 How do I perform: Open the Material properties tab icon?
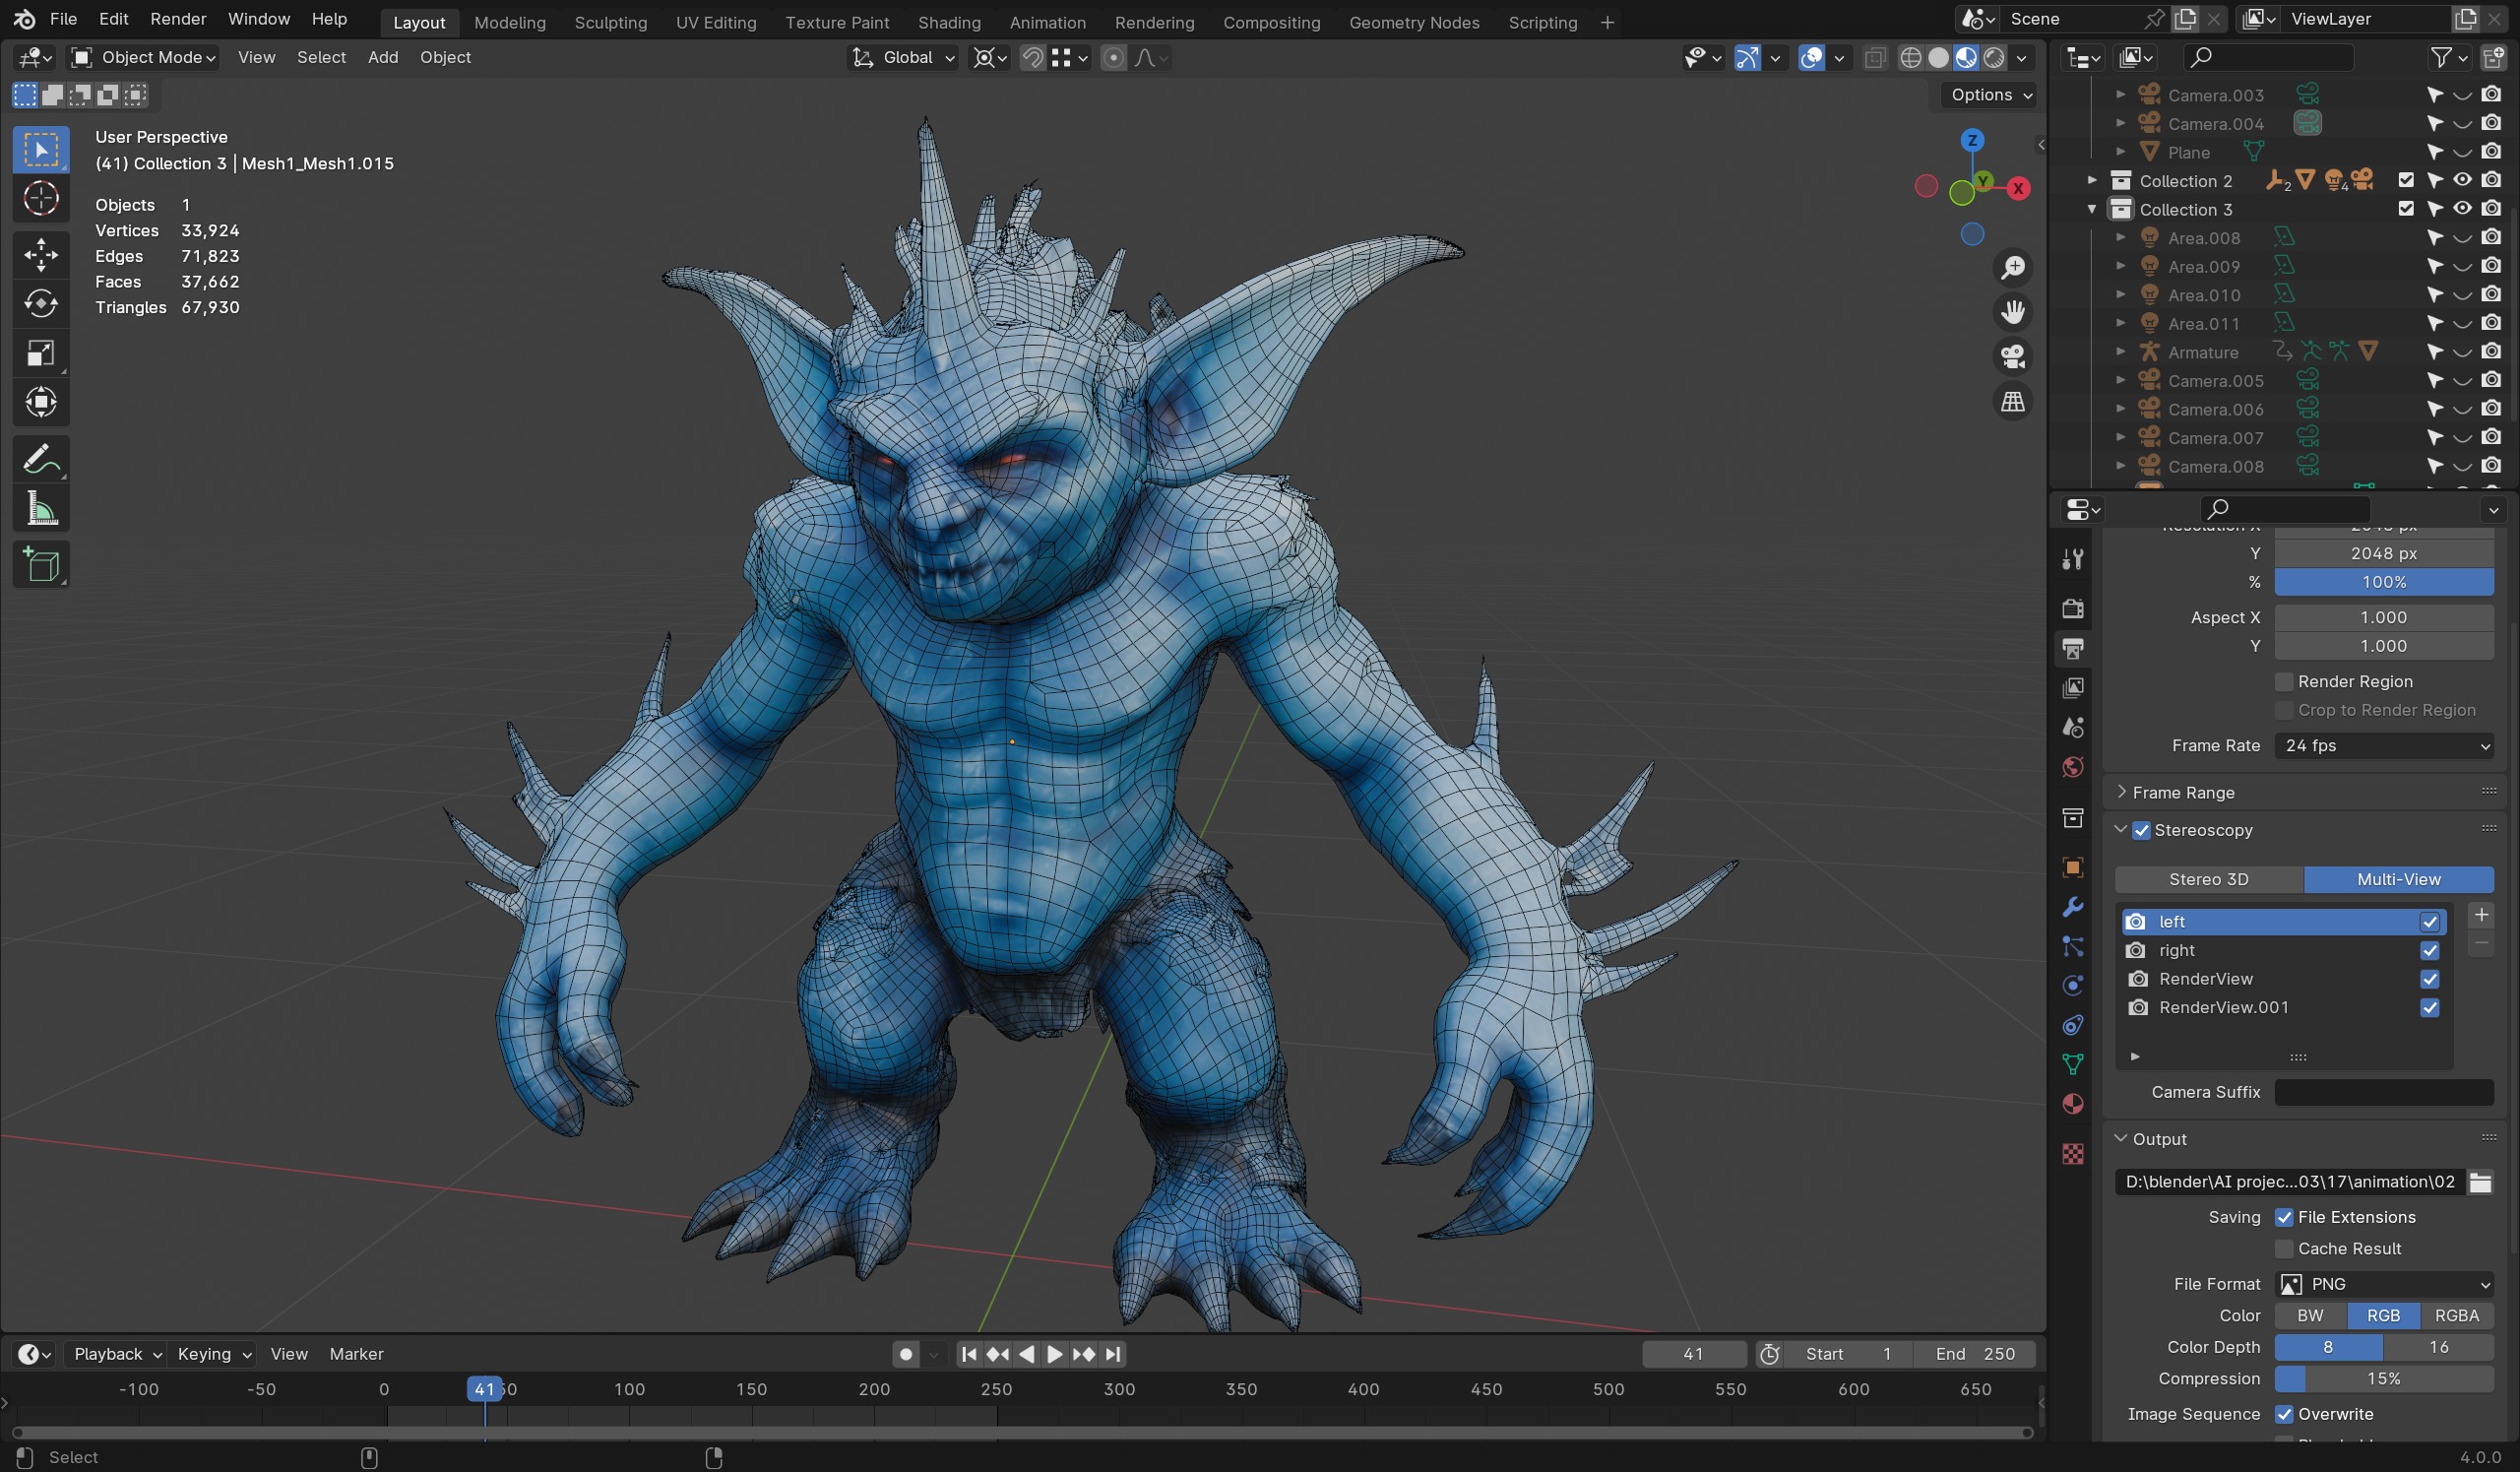click(x=2073, y=1104)
